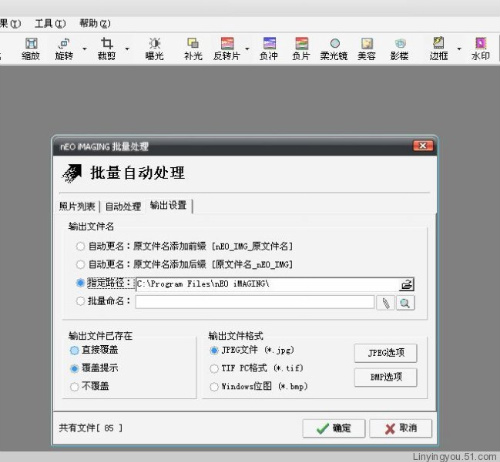Viewport: 500px width, 462px height.
Task: Apply the 负冲 effect icon
Action: (x=269, y=49)
